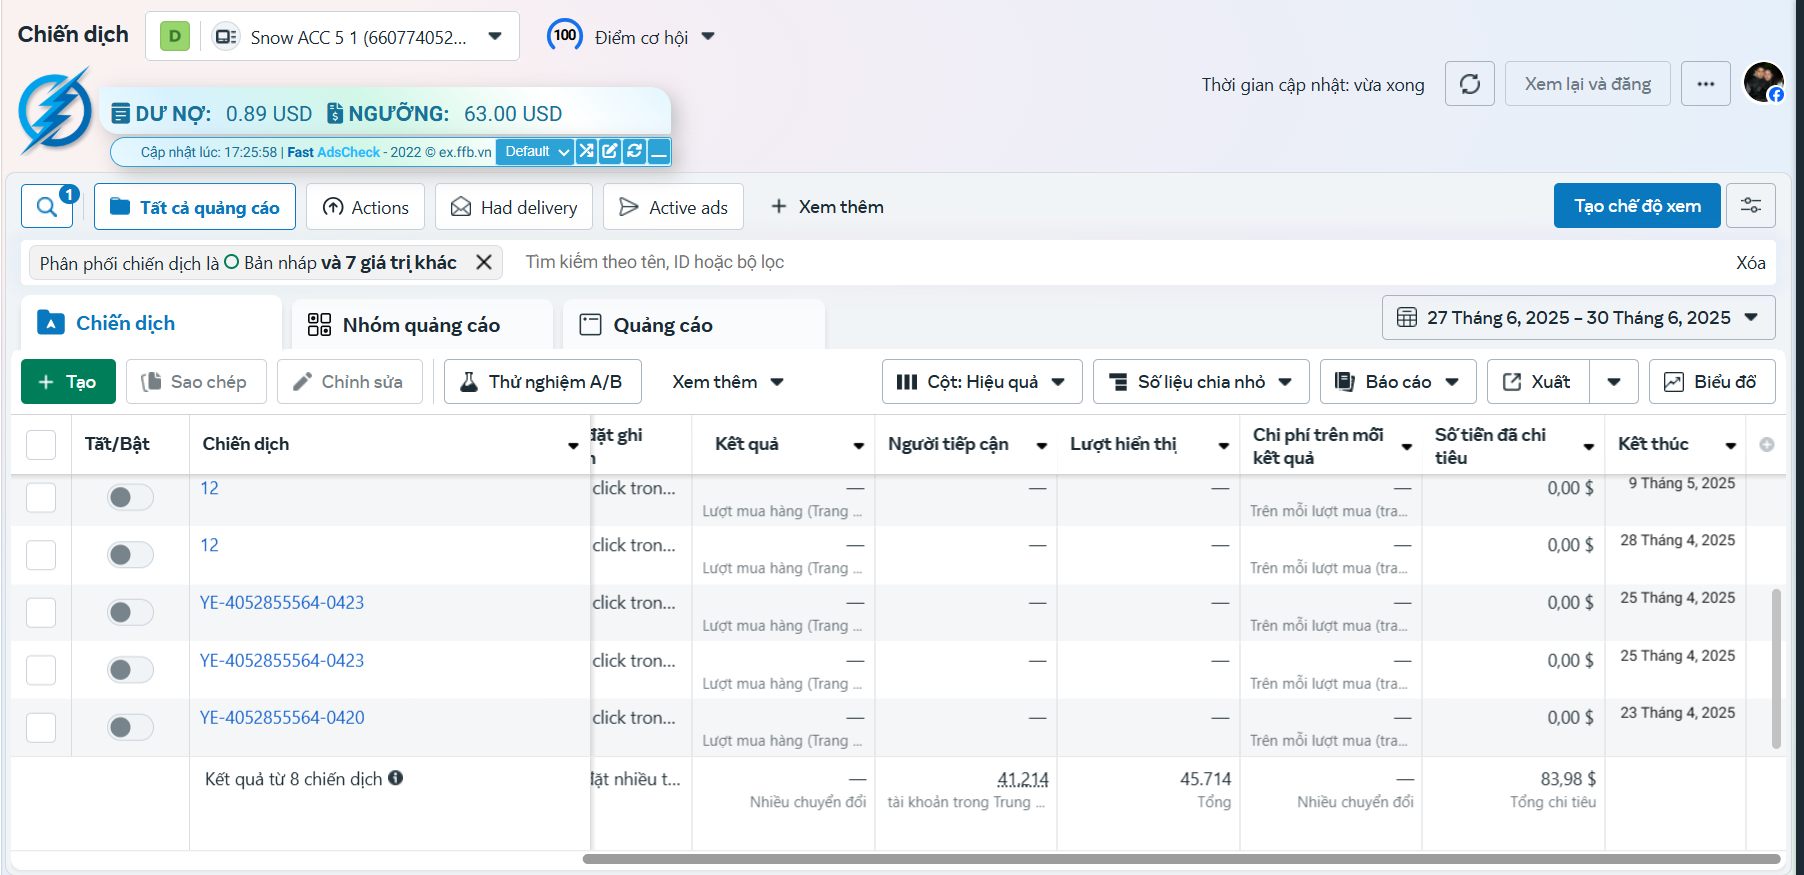The height and width of the screenshot is (875, 1804).
Task: Open the Số liệu chia nhỏ breakdown dropdown
Action: (1201, 381)
